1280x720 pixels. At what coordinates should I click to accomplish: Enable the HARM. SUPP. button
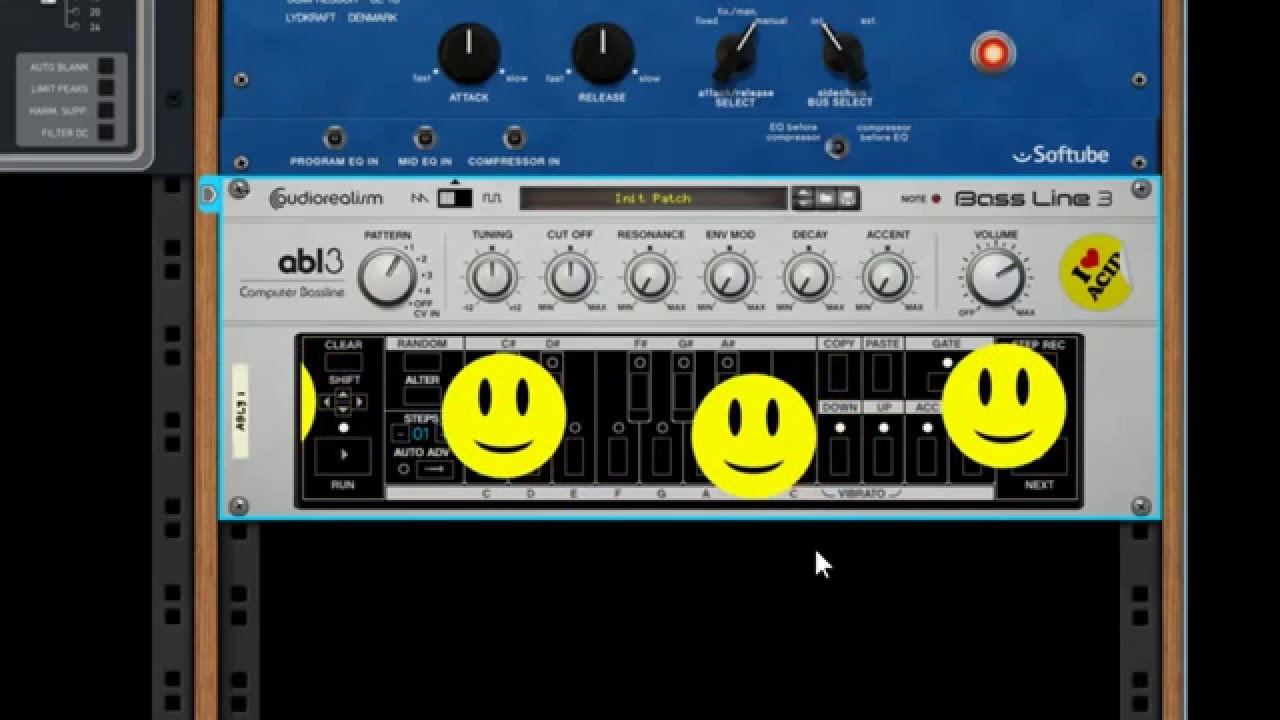(106, 111)
